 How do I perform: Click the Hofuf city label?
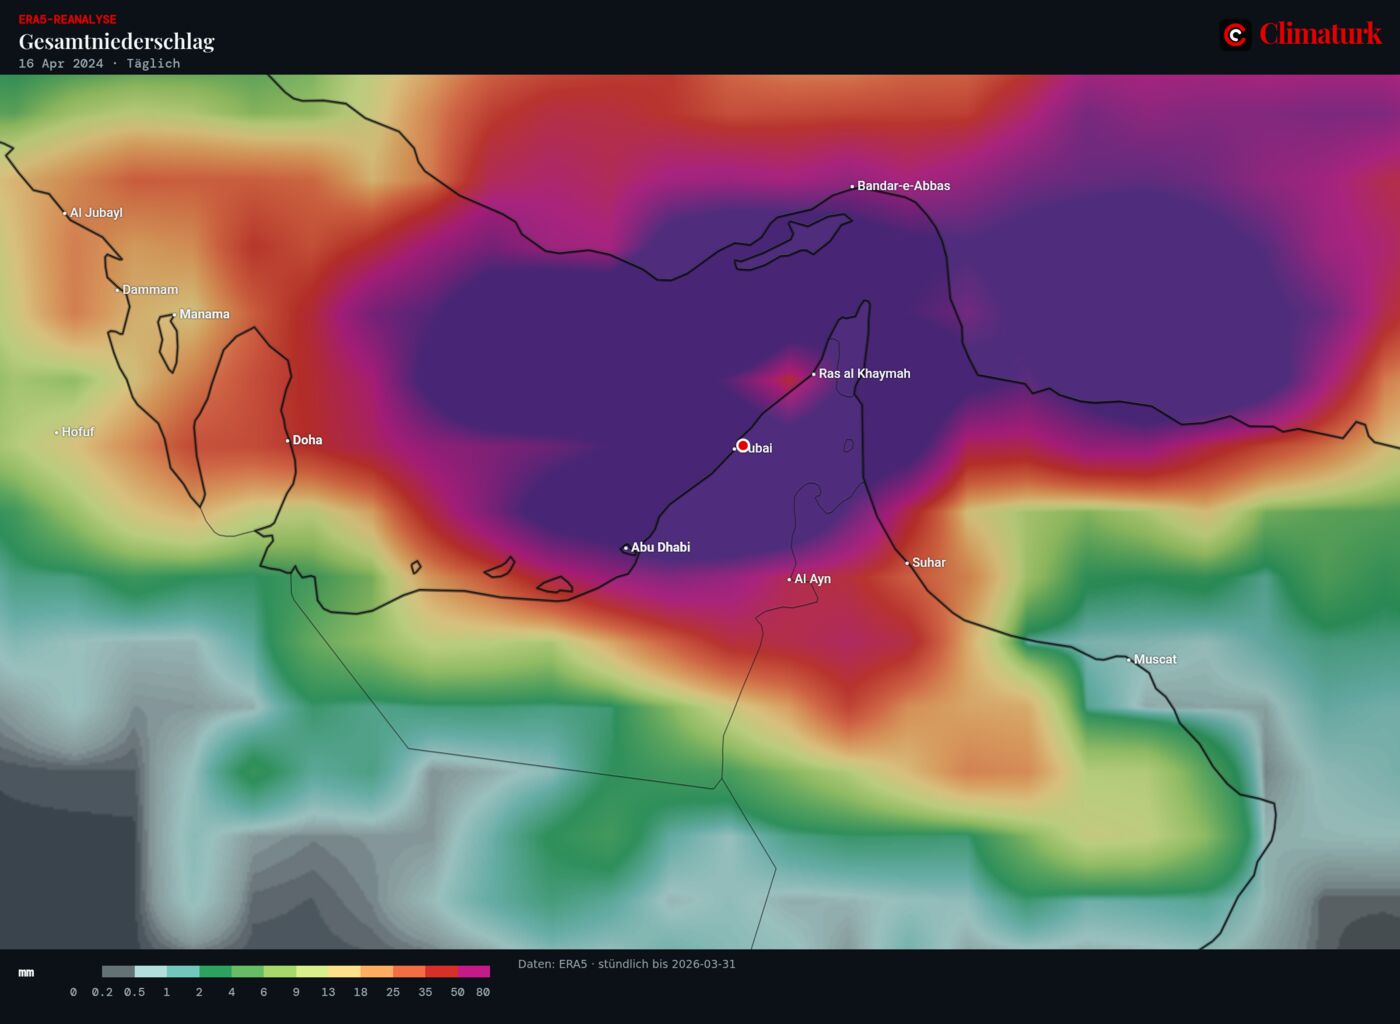point(78,432)
